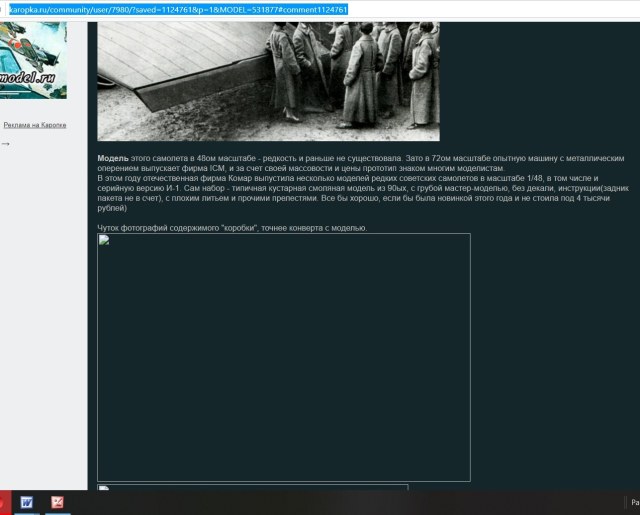Click the broken image icon in large frame
Viewport: 640px width, 515px height.
click(x=104, y=241)
